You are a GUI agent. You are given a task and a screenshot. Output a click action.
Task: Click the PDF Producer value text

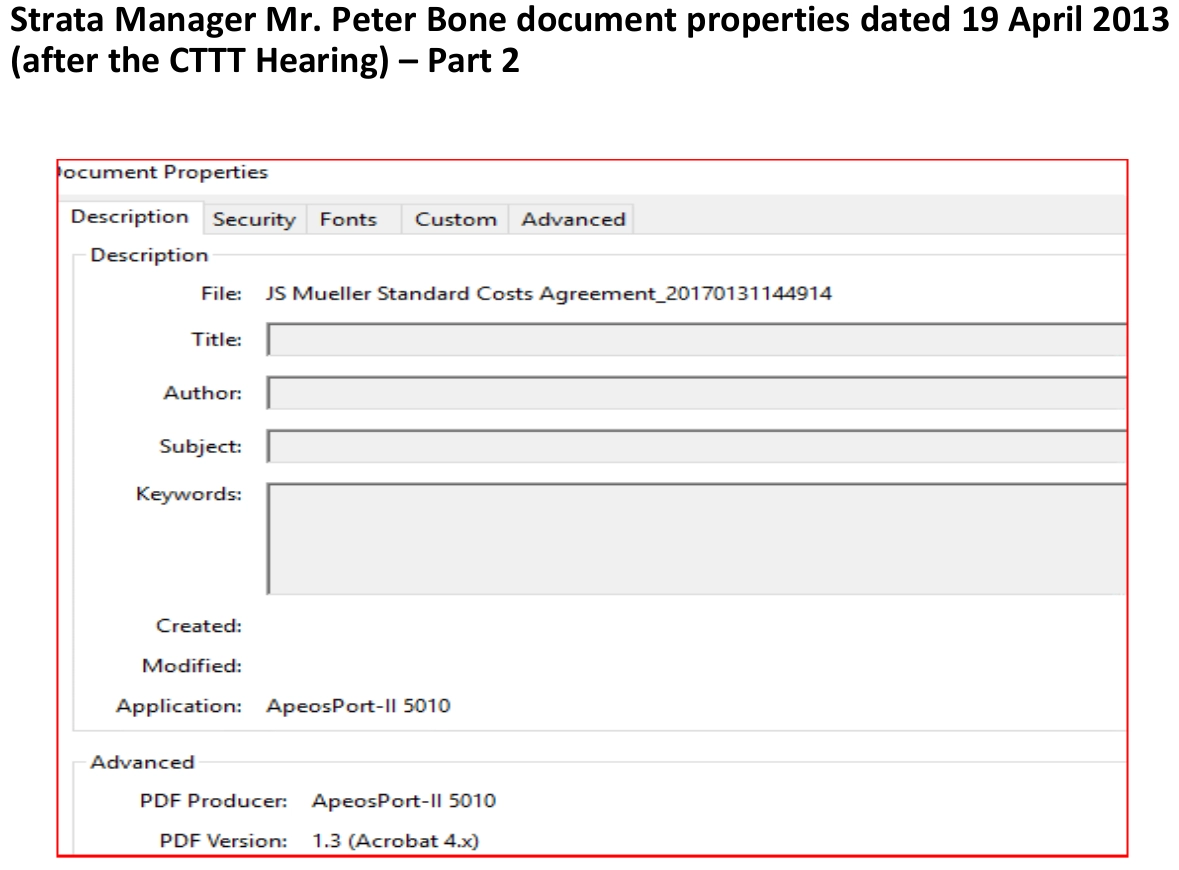(x=404, y=801)
